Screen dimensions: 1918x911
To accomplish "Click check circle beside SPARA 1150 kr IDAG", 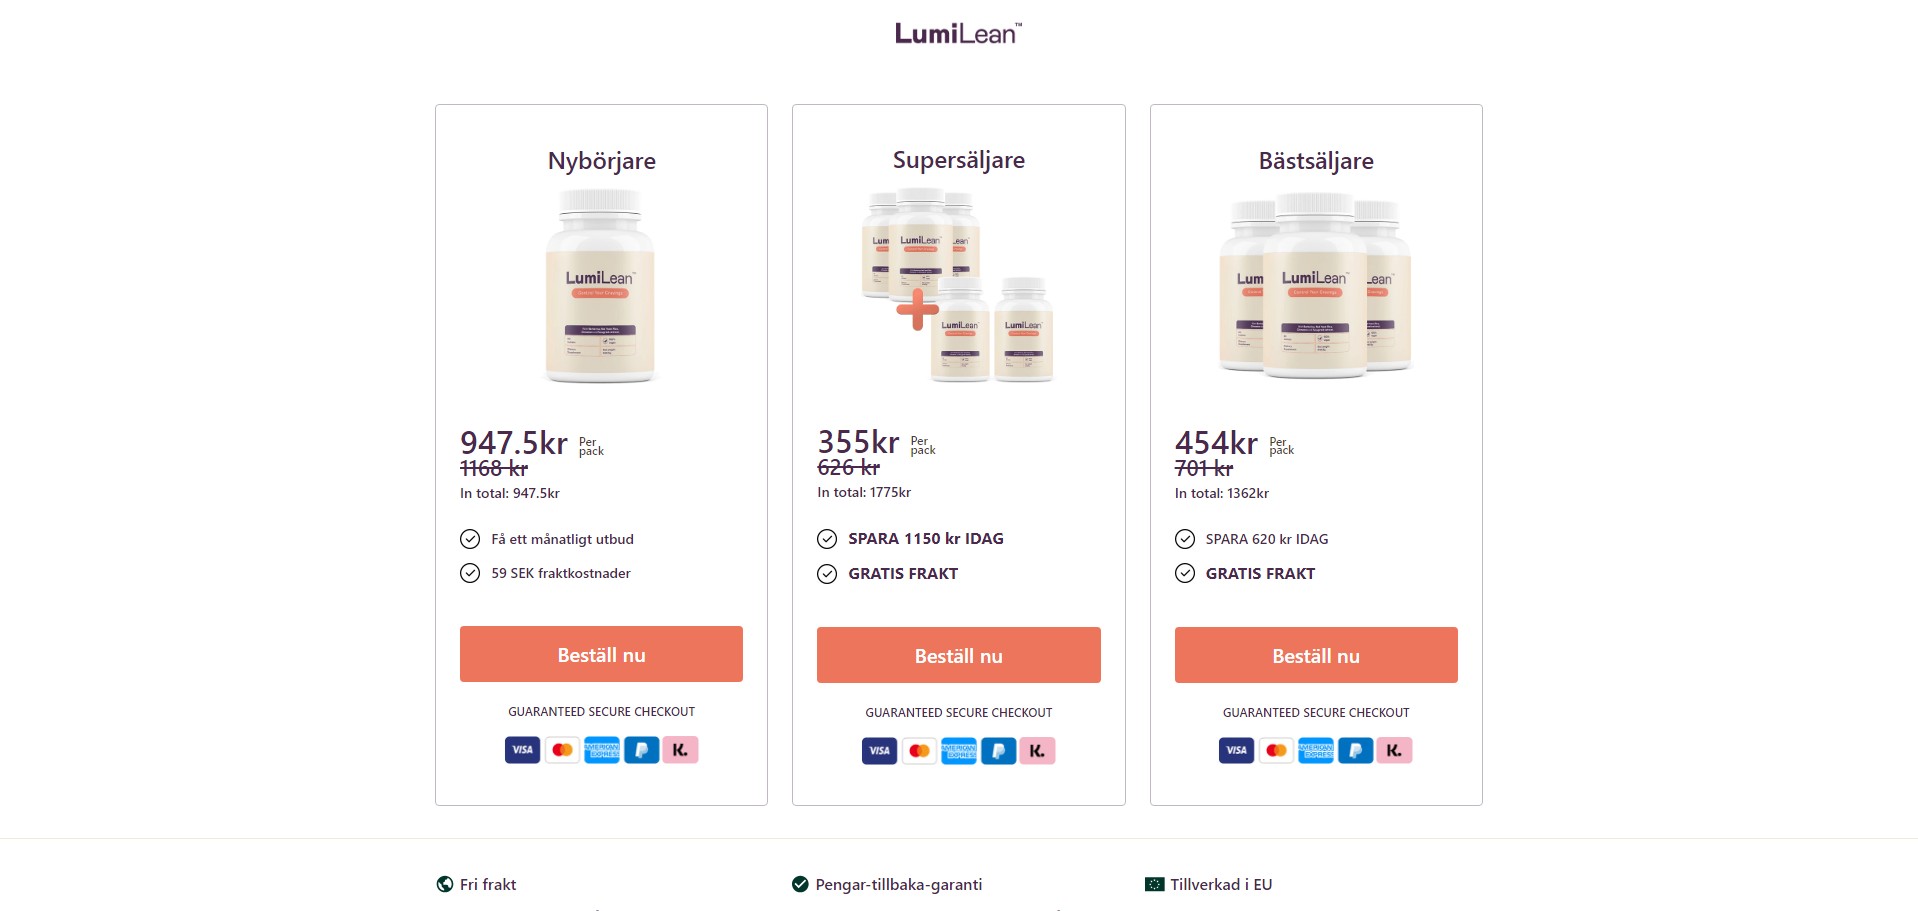I will coord(827,539).
